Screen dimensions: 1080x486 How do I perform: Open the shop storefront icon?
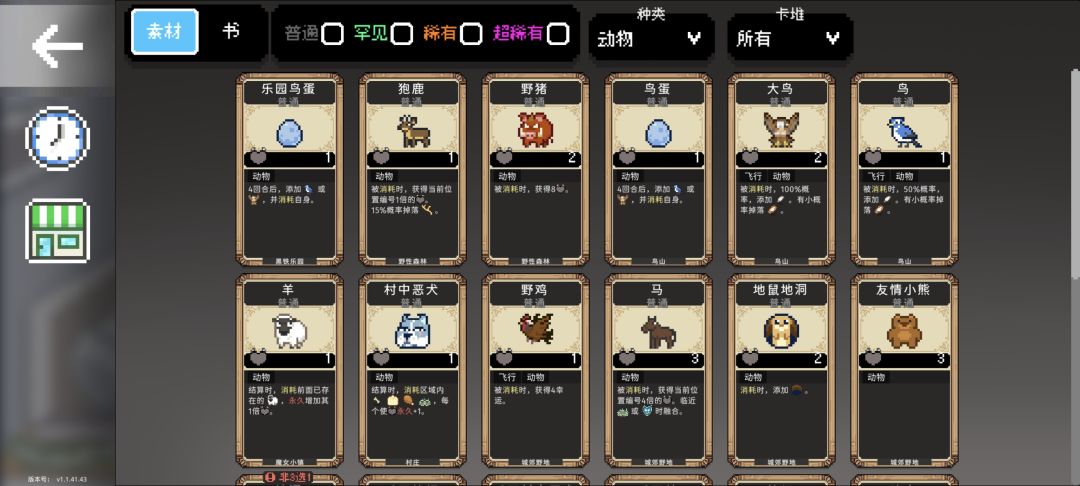[x=57, y=231]
